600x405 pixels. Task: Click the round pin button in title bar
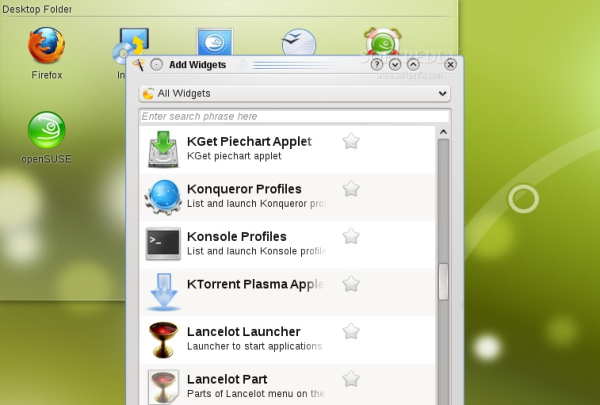coord(157,65)
